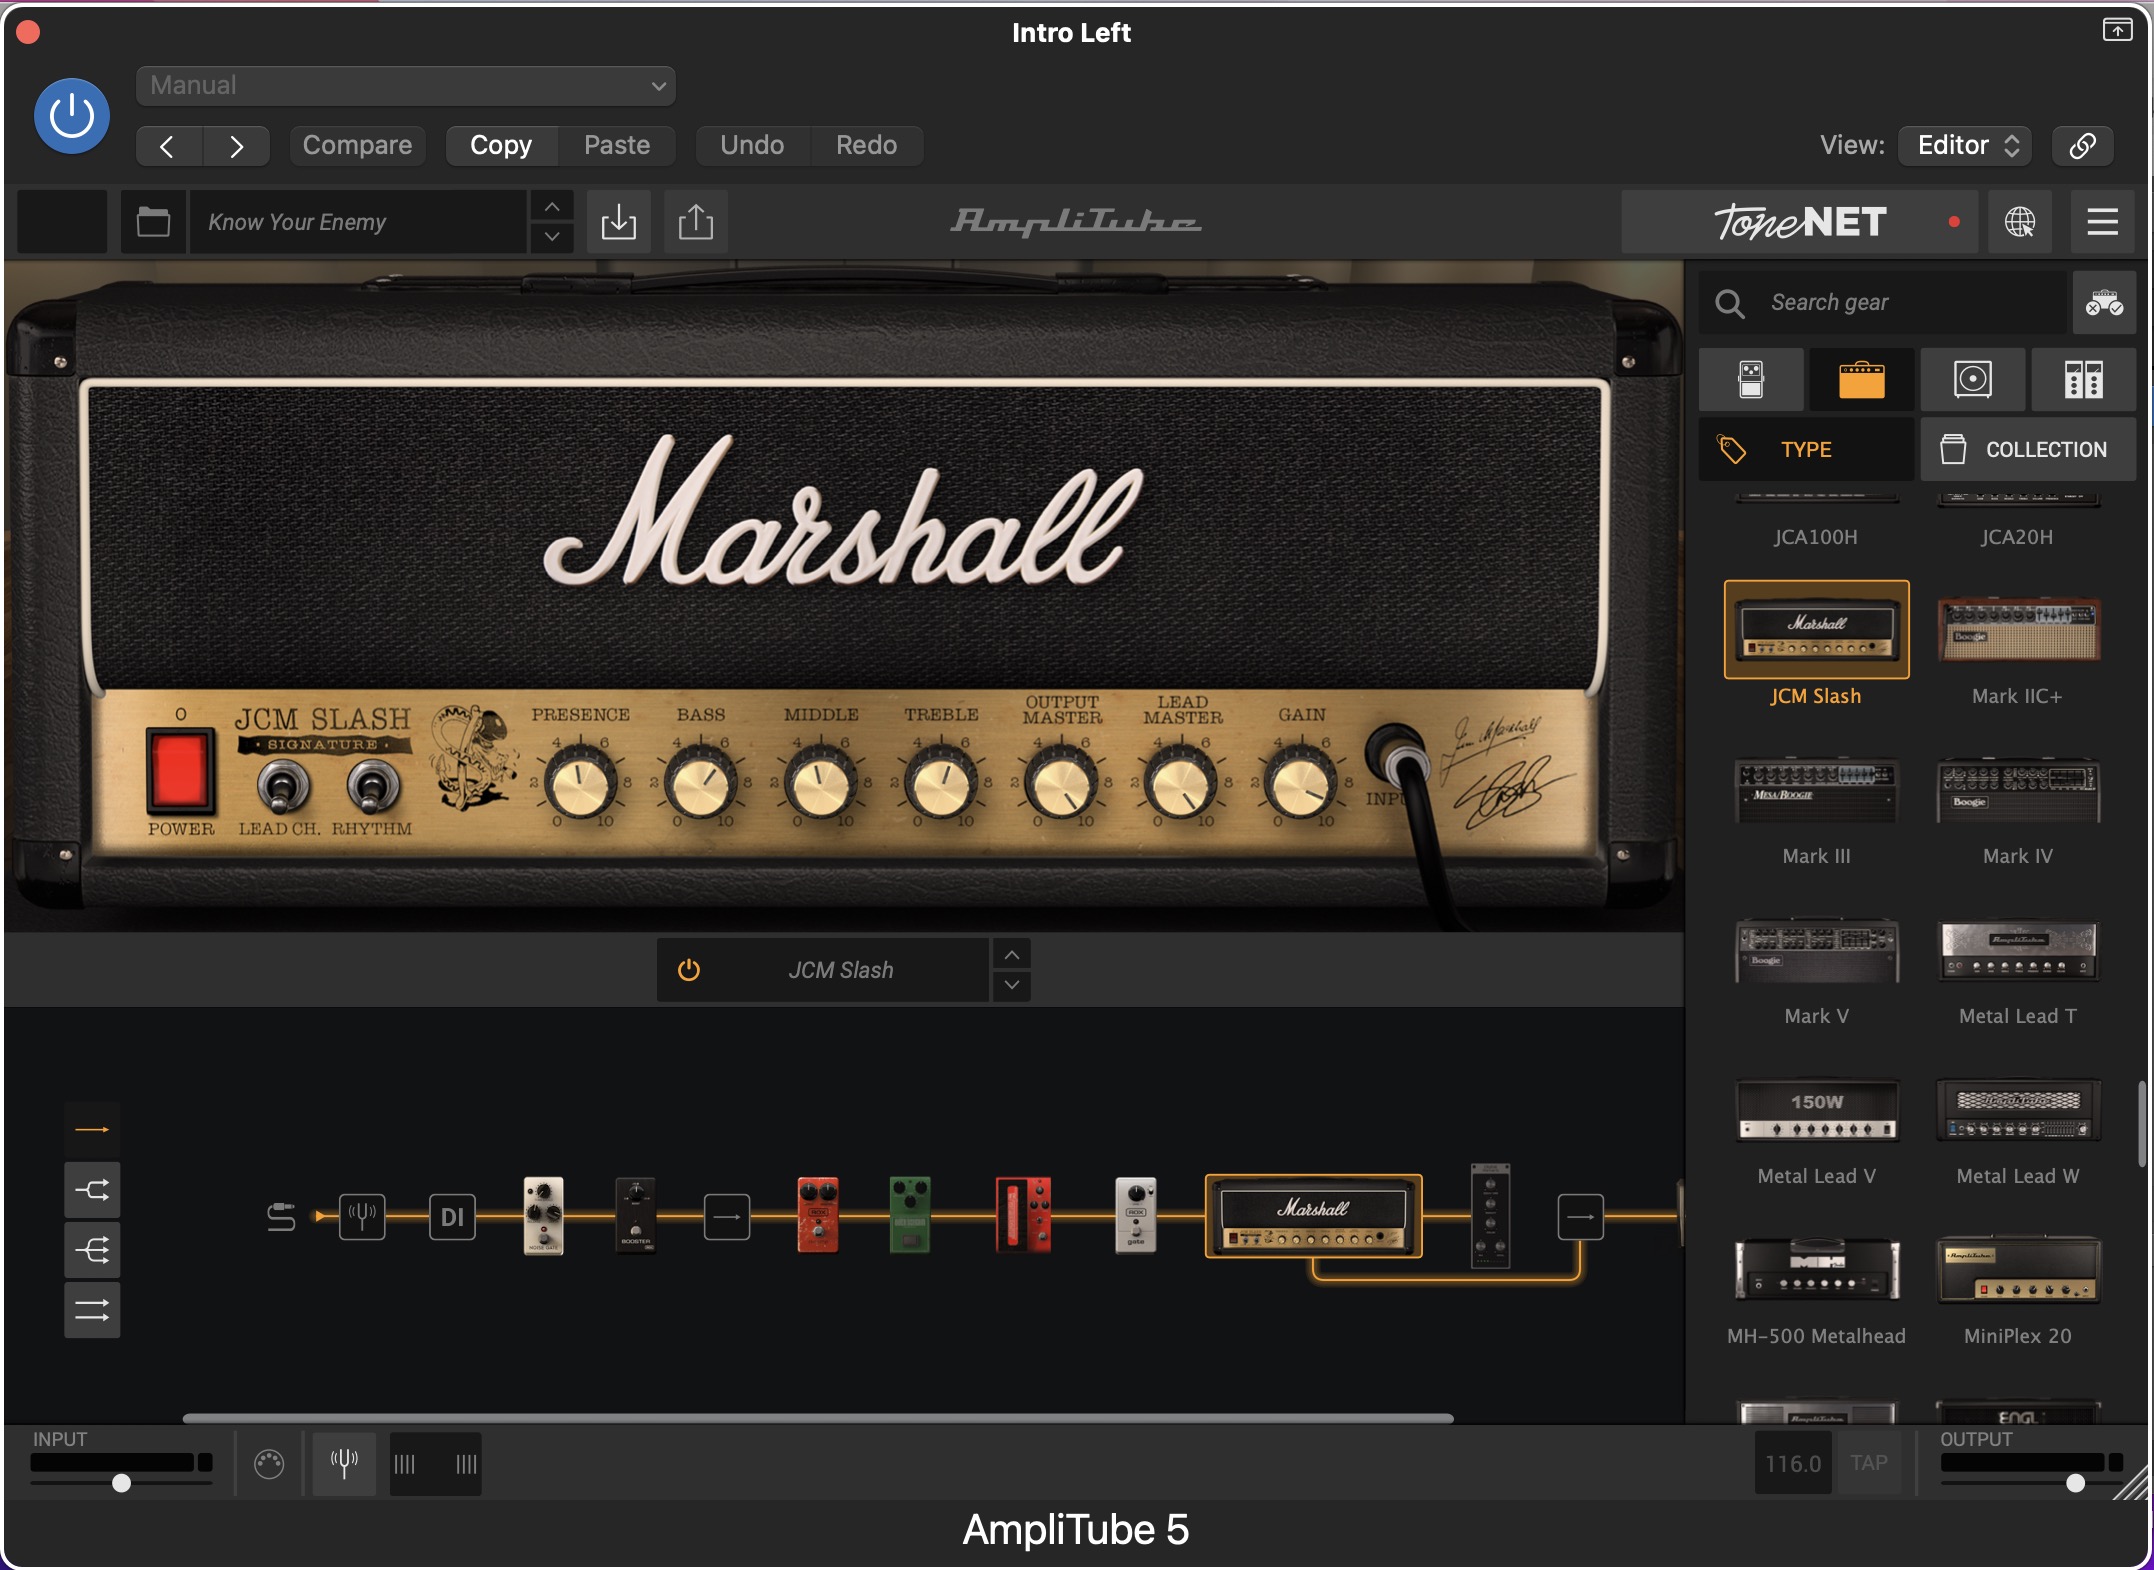The height and width of the screenshot is (1570, 2154).
Task: Click the Search gear field
Action: (x=1882, y=302)
